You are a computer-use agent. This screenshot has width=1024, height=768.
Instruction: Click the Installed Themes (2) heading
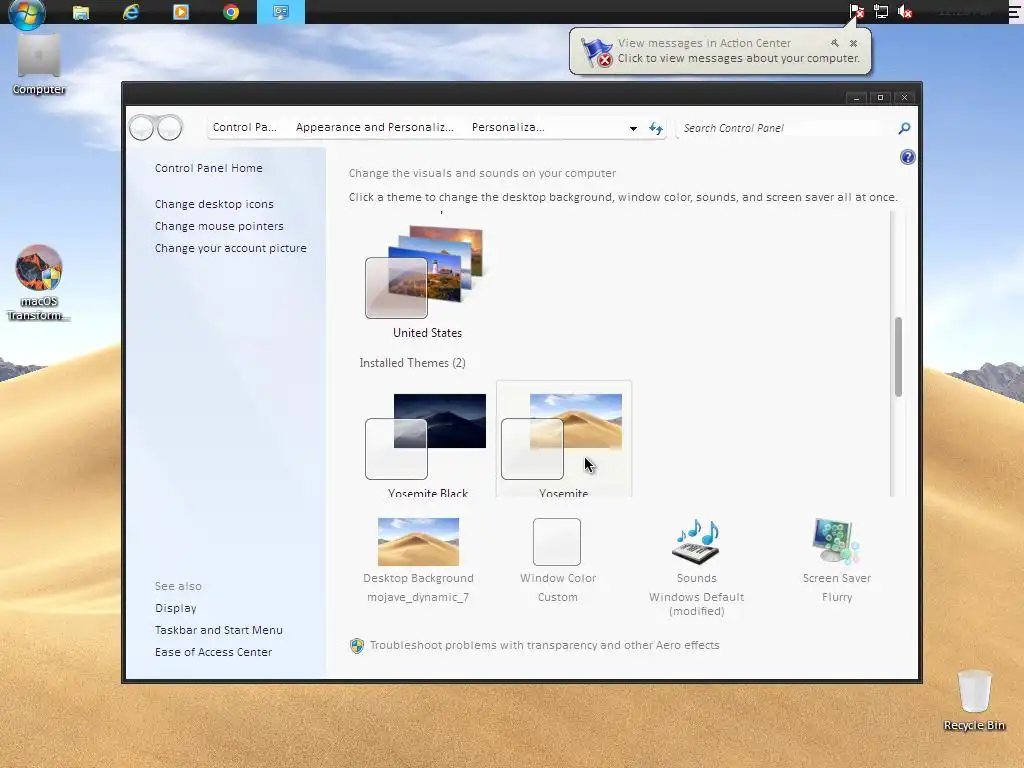click(x=412, y=362)
